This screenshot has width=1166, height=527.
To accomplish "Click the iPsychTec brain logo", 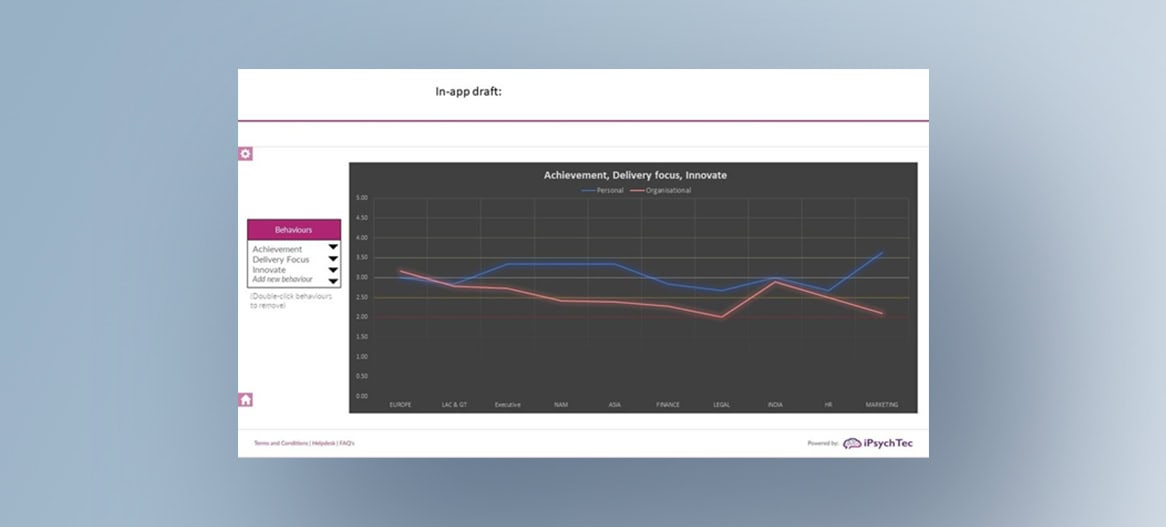I will (852, 443).
